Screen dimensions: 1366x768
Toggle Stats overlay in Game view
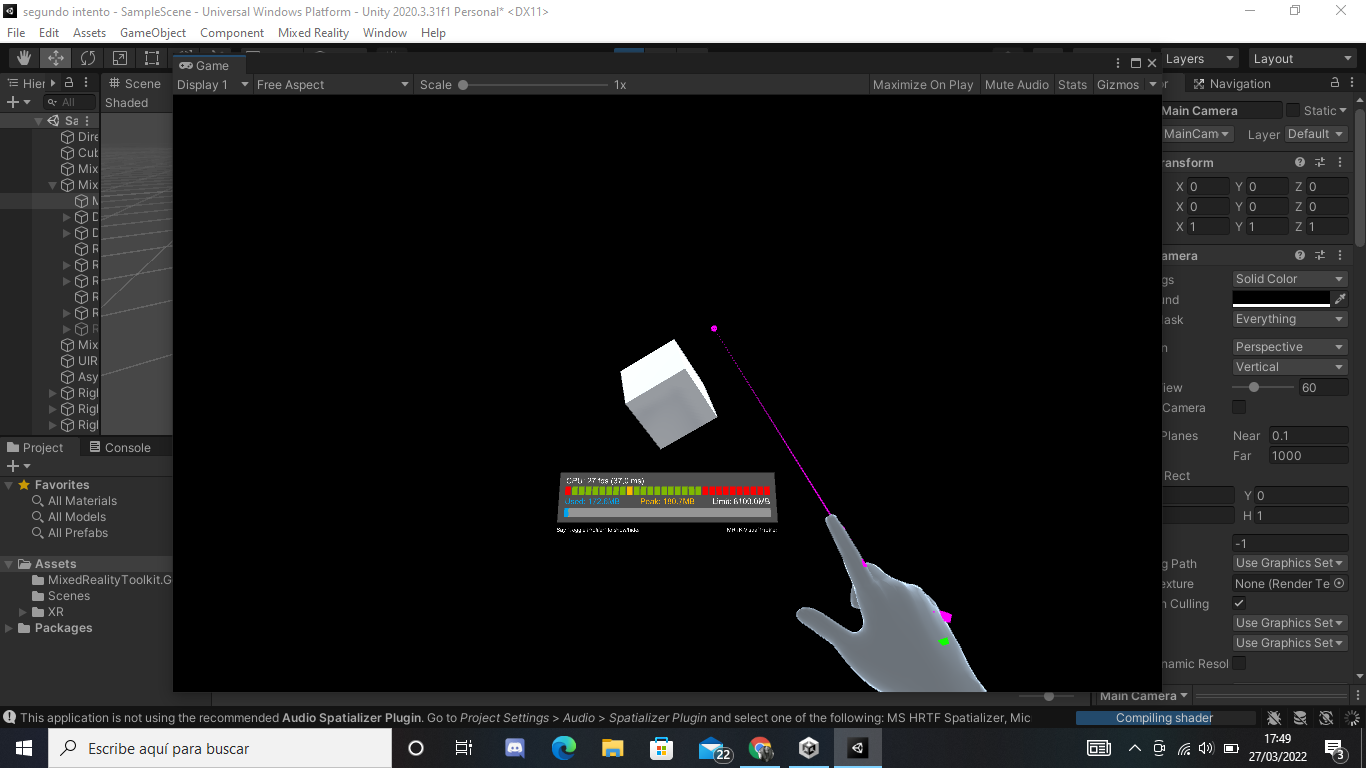tap(1072, 85)
